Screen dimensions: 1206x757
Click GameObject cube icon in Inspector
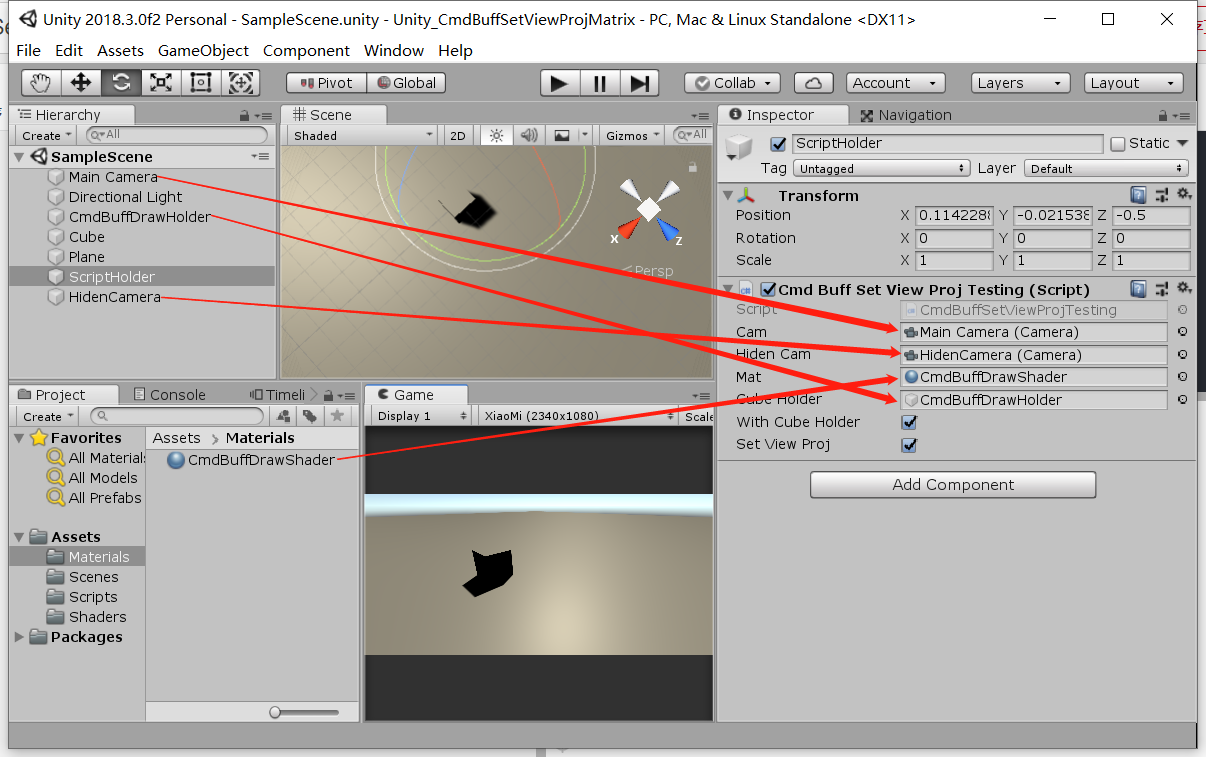[737, 147]
